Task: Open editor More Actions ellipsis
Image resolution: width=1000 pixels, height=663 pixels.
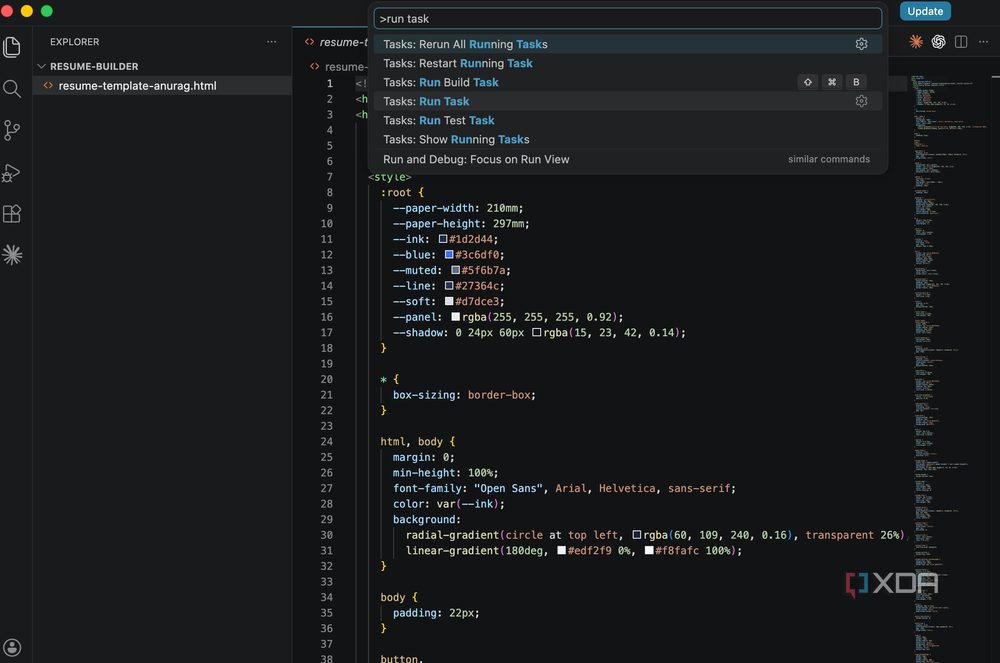Action: click(983, 42)
